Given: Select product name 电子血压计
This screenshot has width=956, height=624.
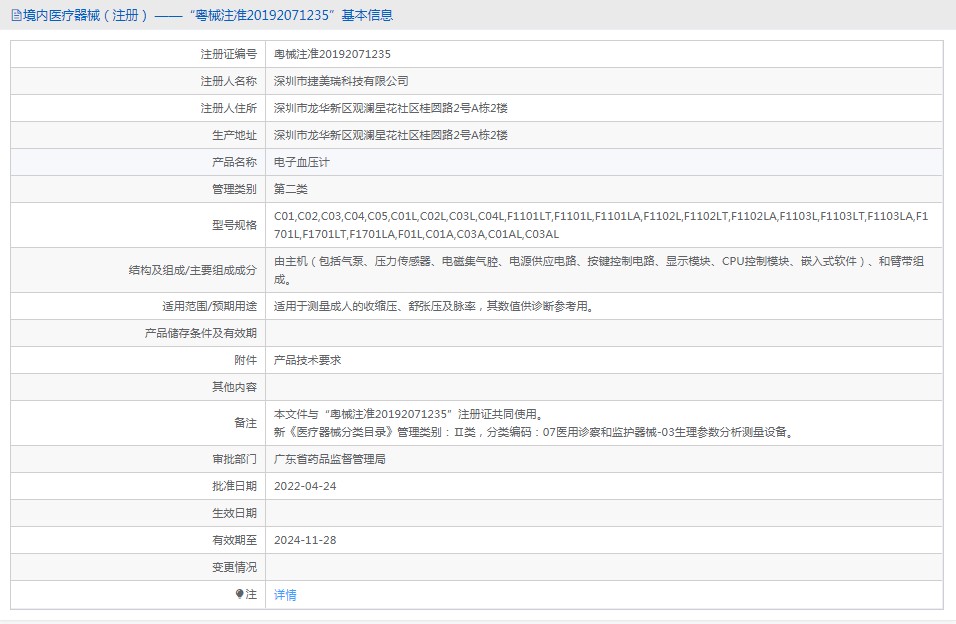Looking at the screenshot, I should tap(302, 162).
